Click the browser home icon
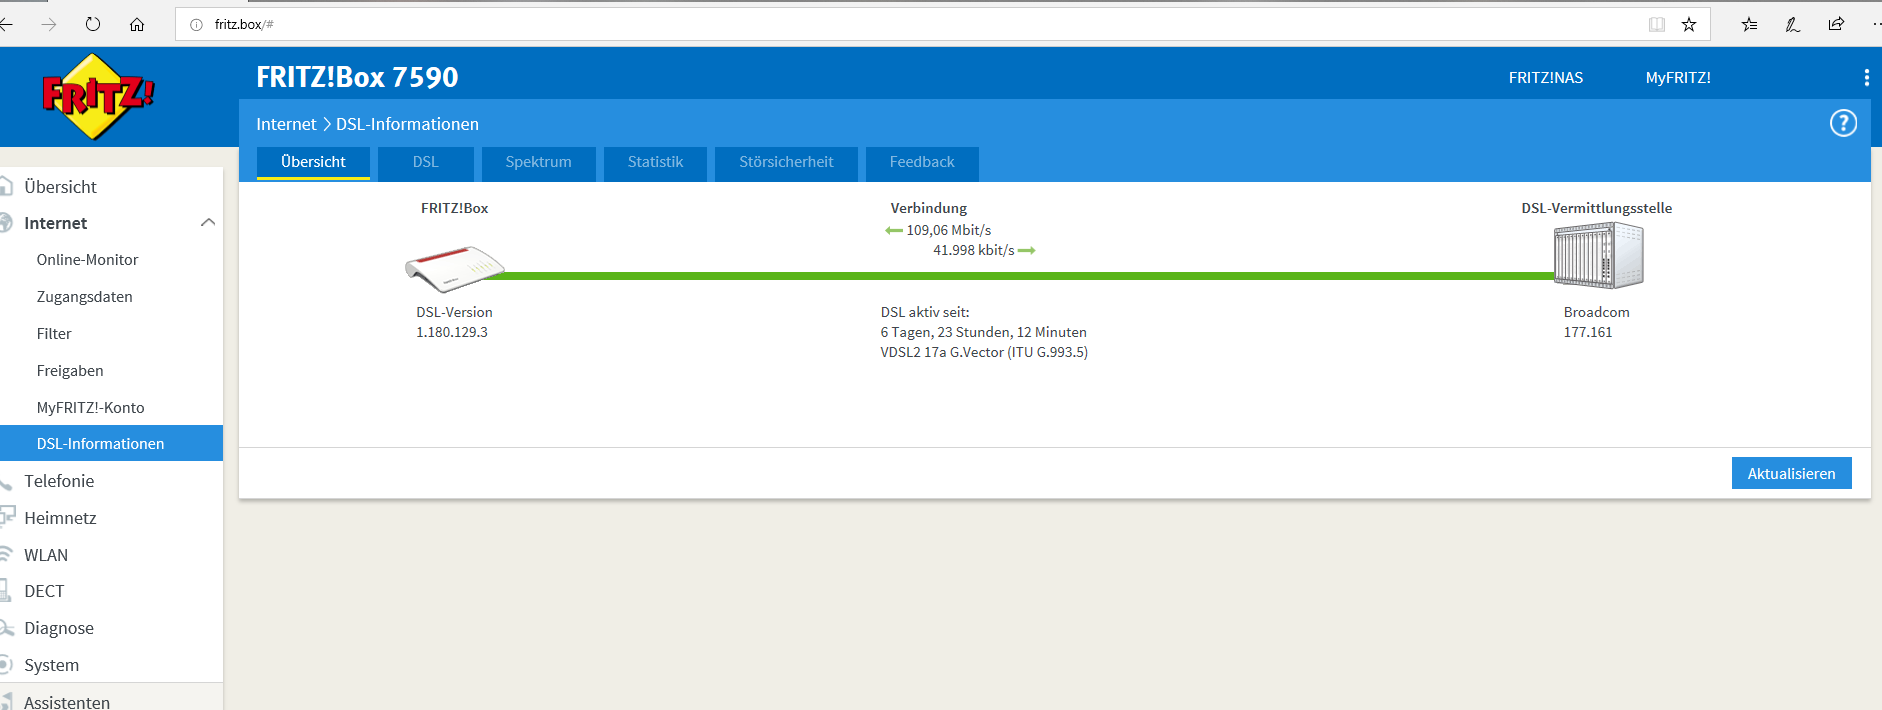The width and height of the screenshot is (1882, 710). [x=137, y=24]
